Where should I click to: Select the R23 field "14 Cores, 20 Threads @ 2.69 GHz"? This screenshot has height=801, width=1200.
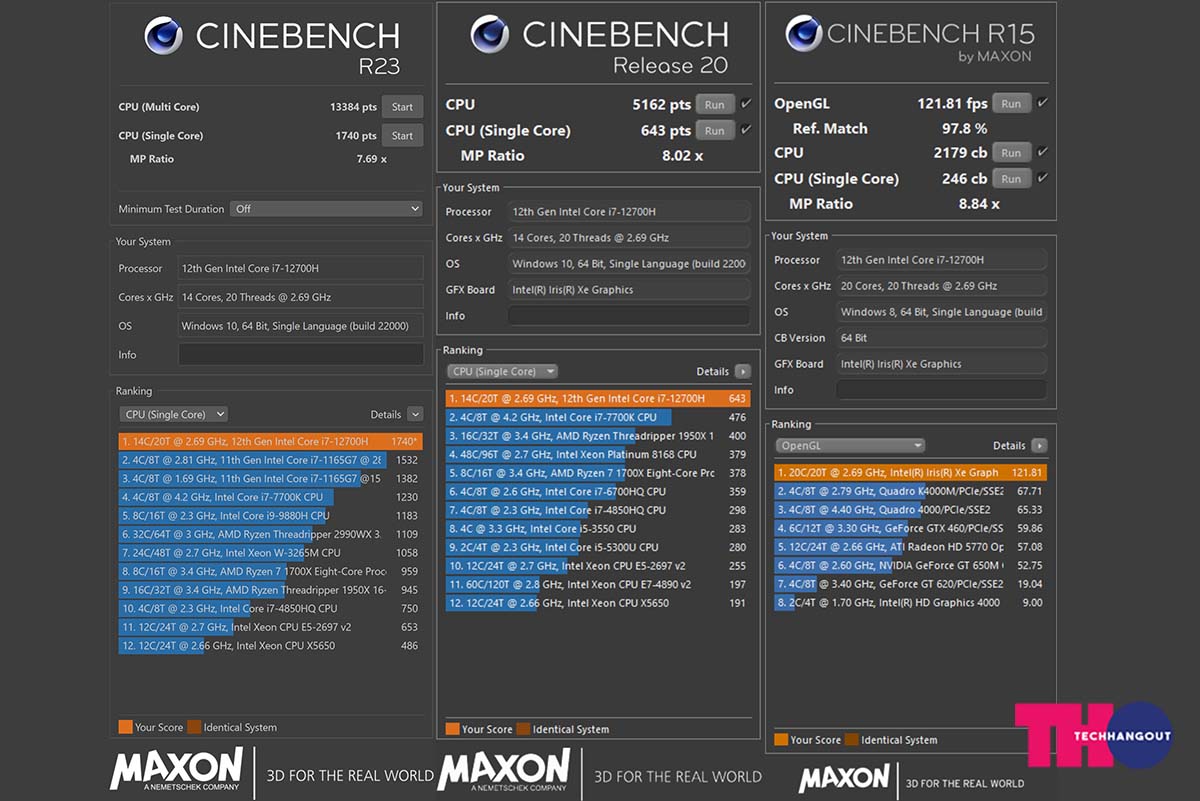pos(301,297)
